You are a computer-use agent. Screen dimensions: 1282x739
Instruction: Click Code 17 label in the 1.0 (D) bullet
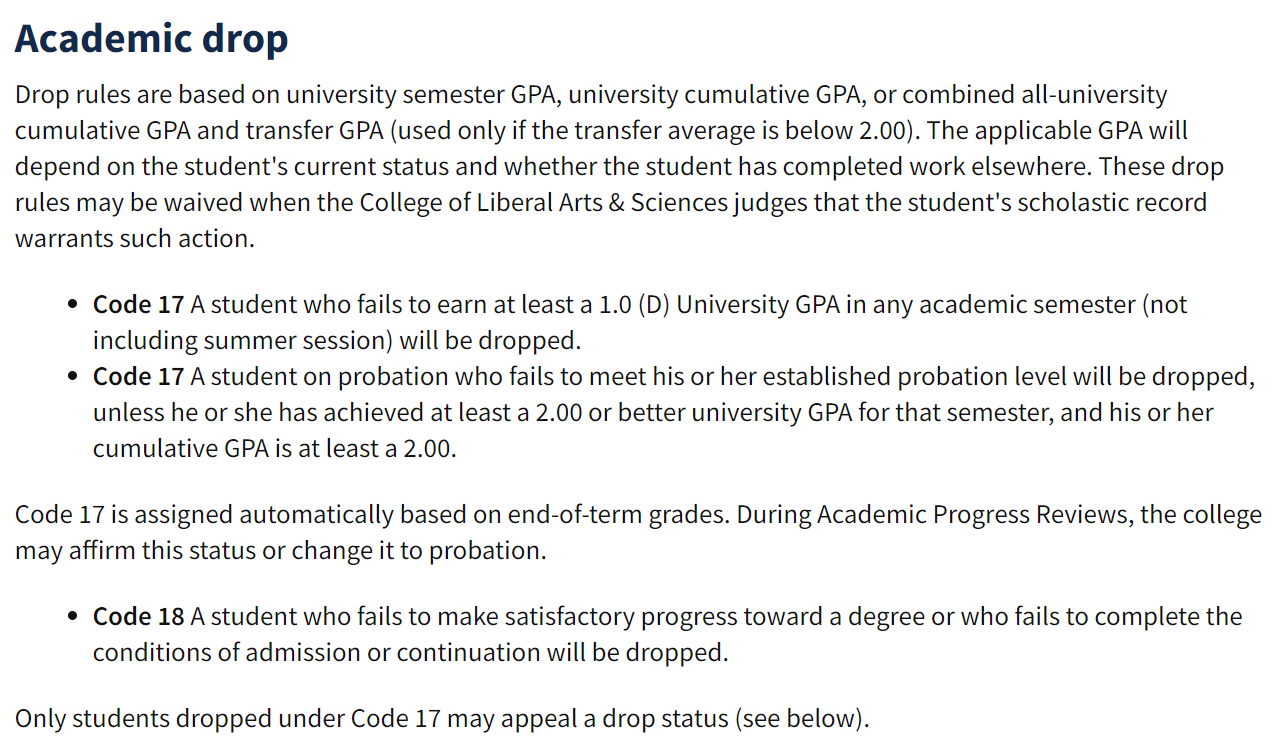tap(138, 305)
